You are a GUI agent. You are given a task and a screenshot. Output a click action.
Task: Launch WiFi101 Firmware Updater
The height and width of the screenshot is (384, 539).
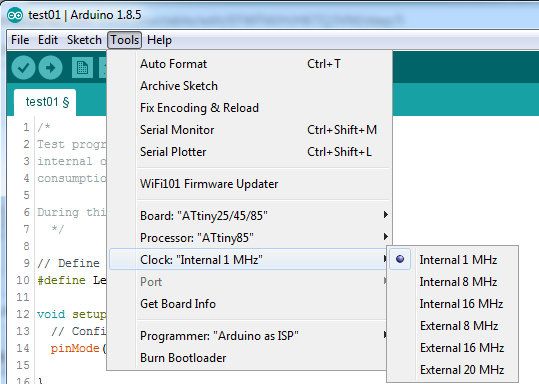tap(249, 184)
